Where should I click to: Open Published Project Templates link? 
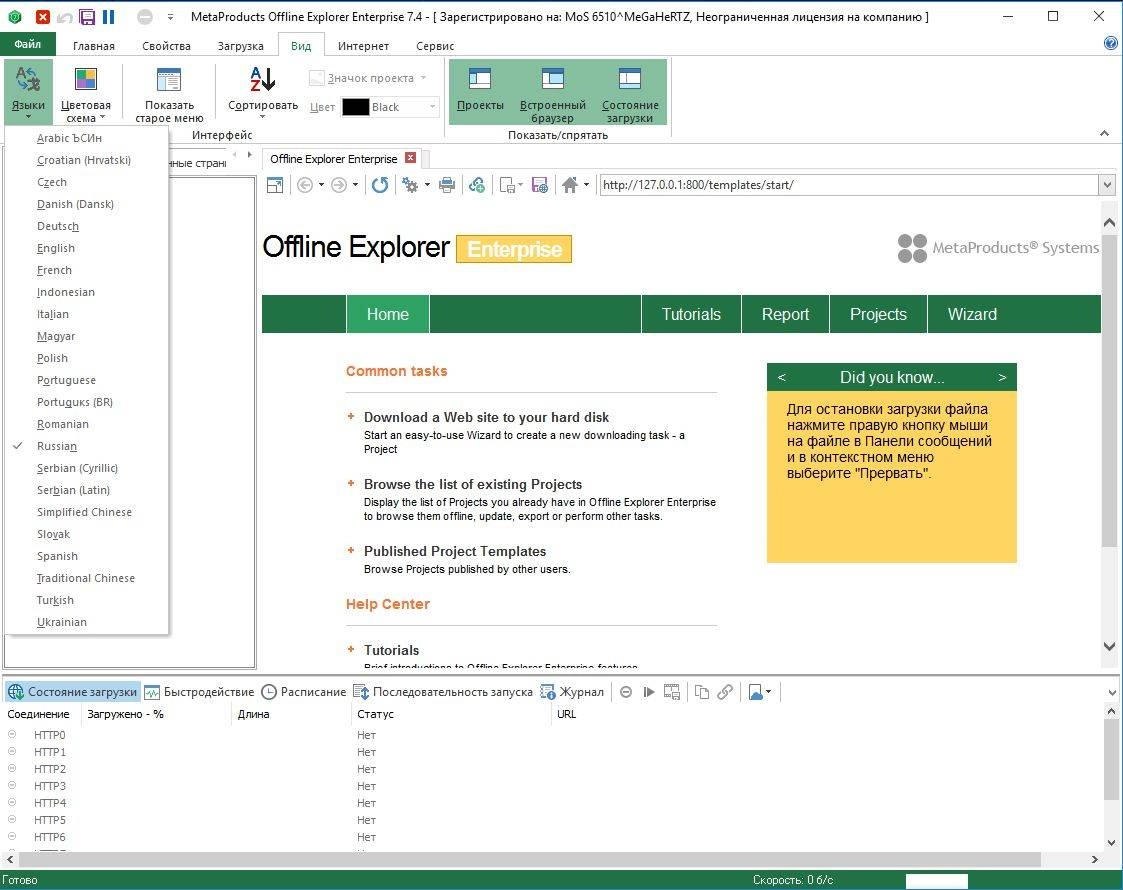(455, 551)
